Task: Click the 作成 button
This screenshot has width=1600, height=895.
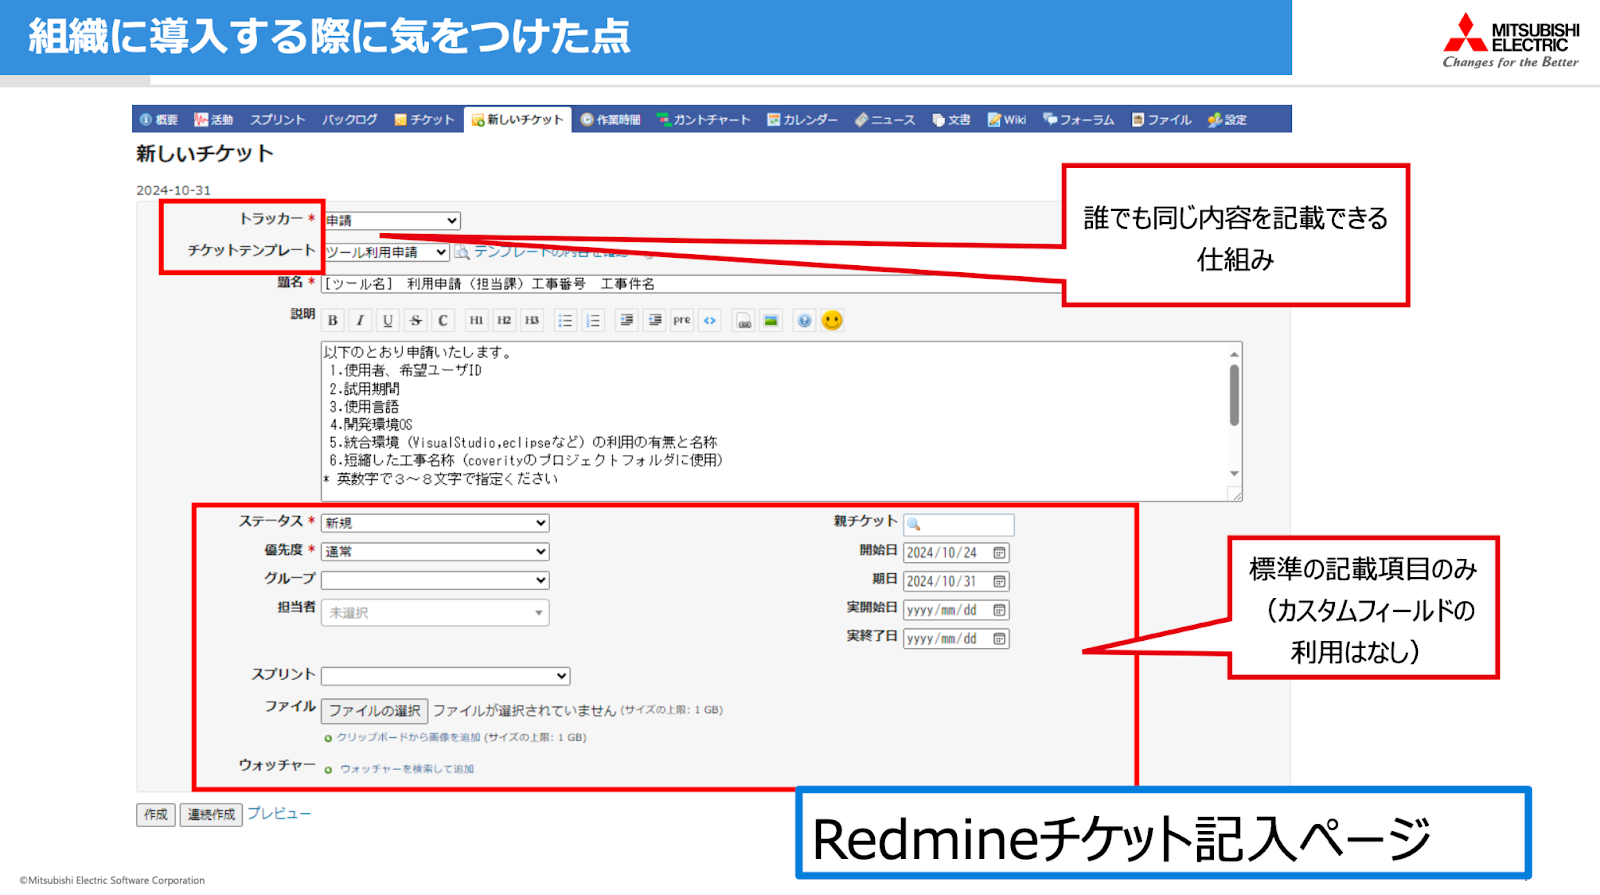Action: (156, 815)
